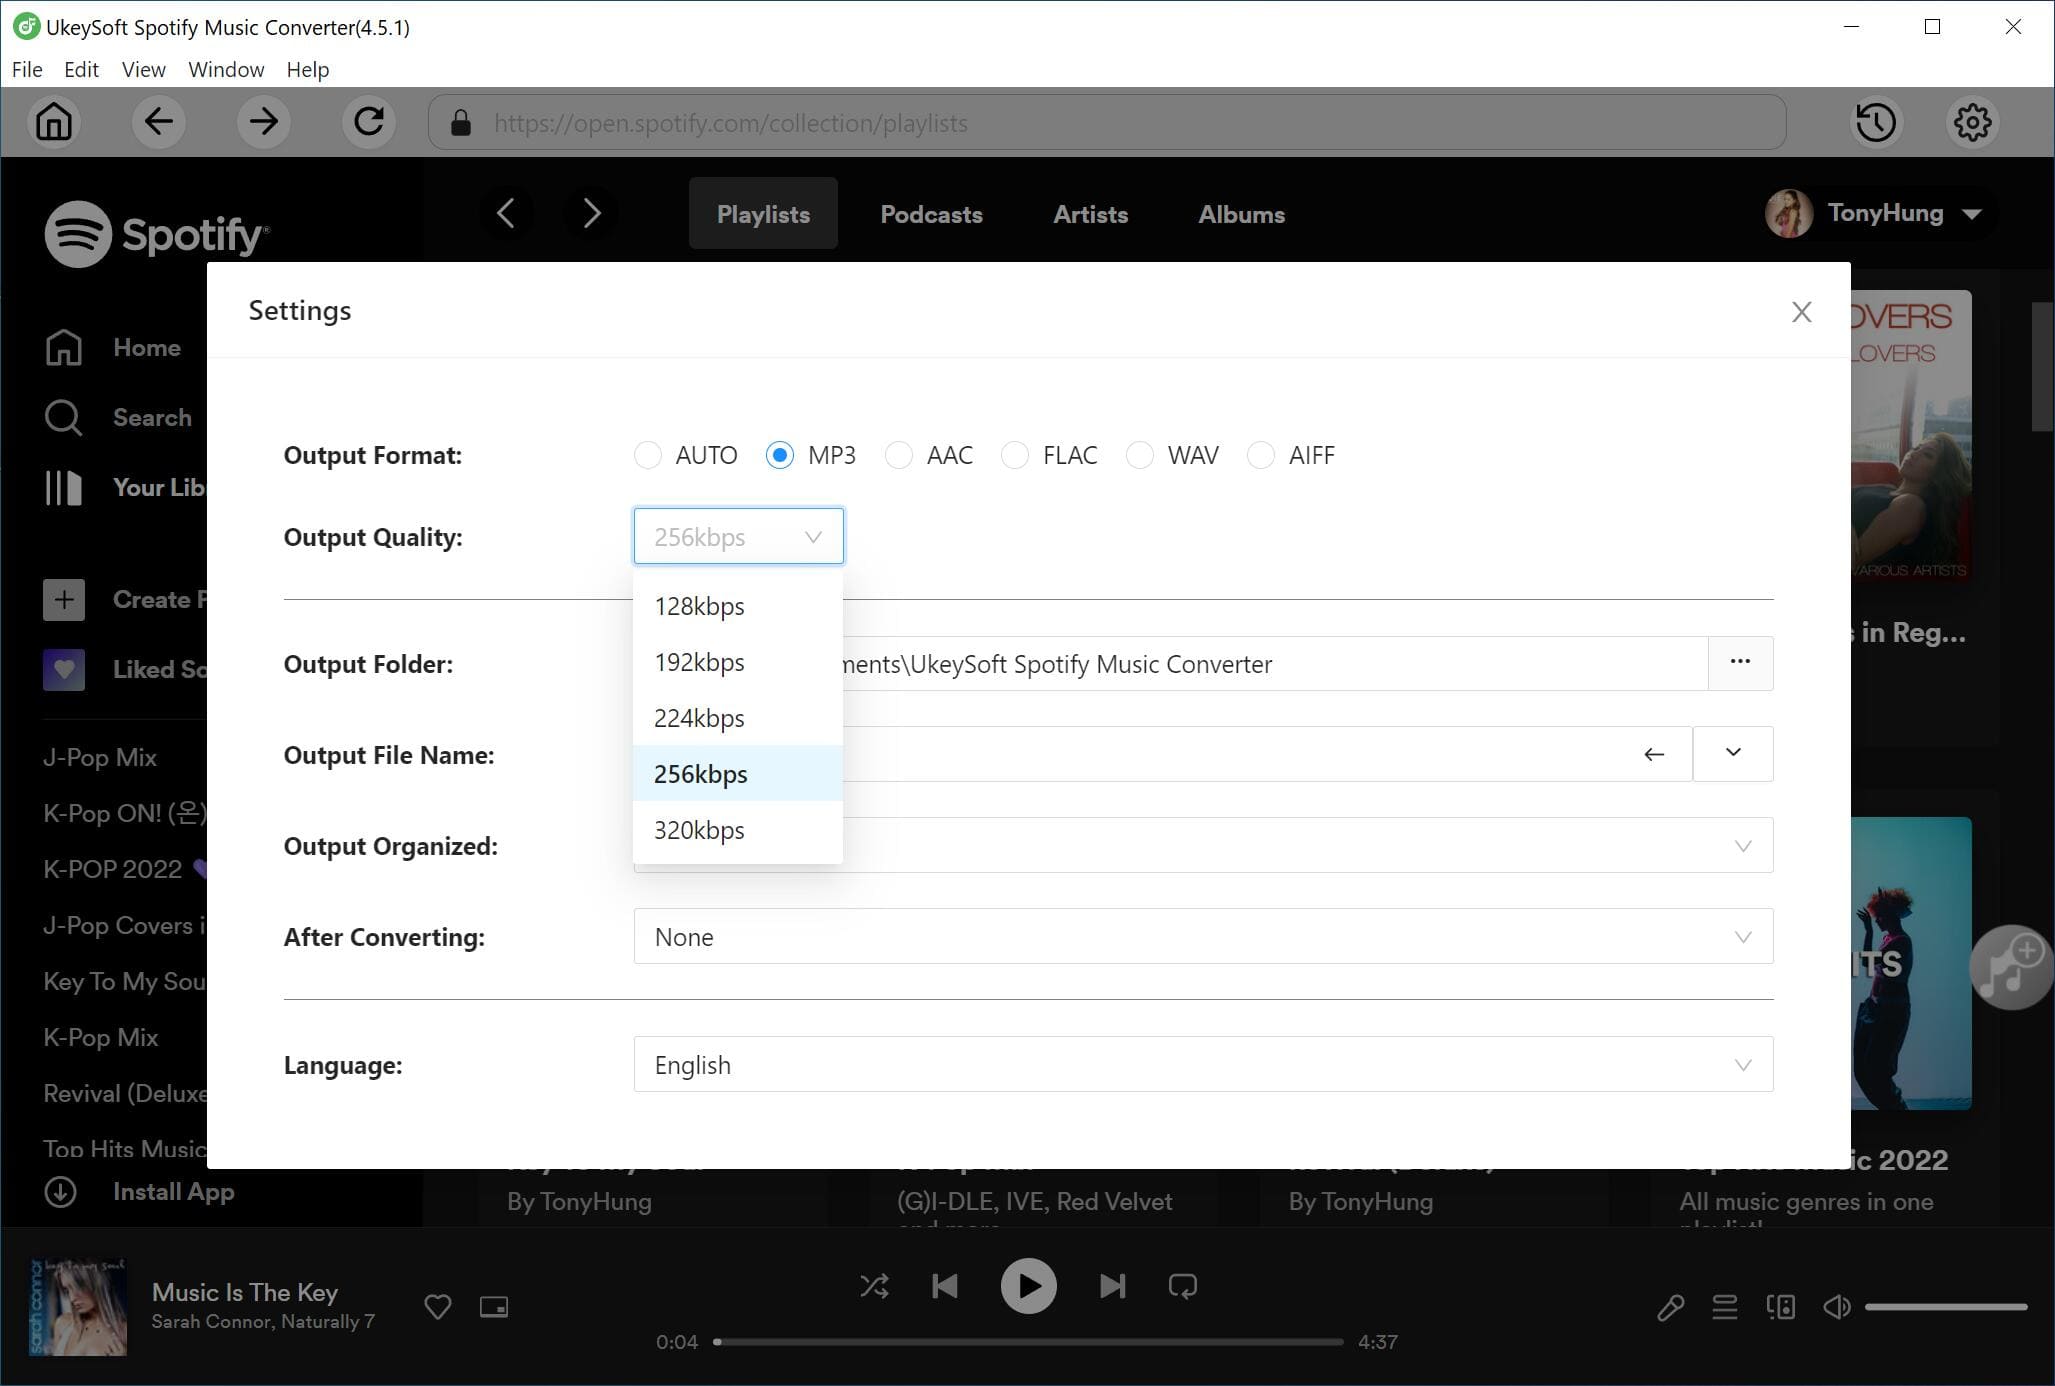Click the history/recent icon in toolbar
Image resolution: width=2055 pixels, height=1386 pixels.
tap(1876, 122)
